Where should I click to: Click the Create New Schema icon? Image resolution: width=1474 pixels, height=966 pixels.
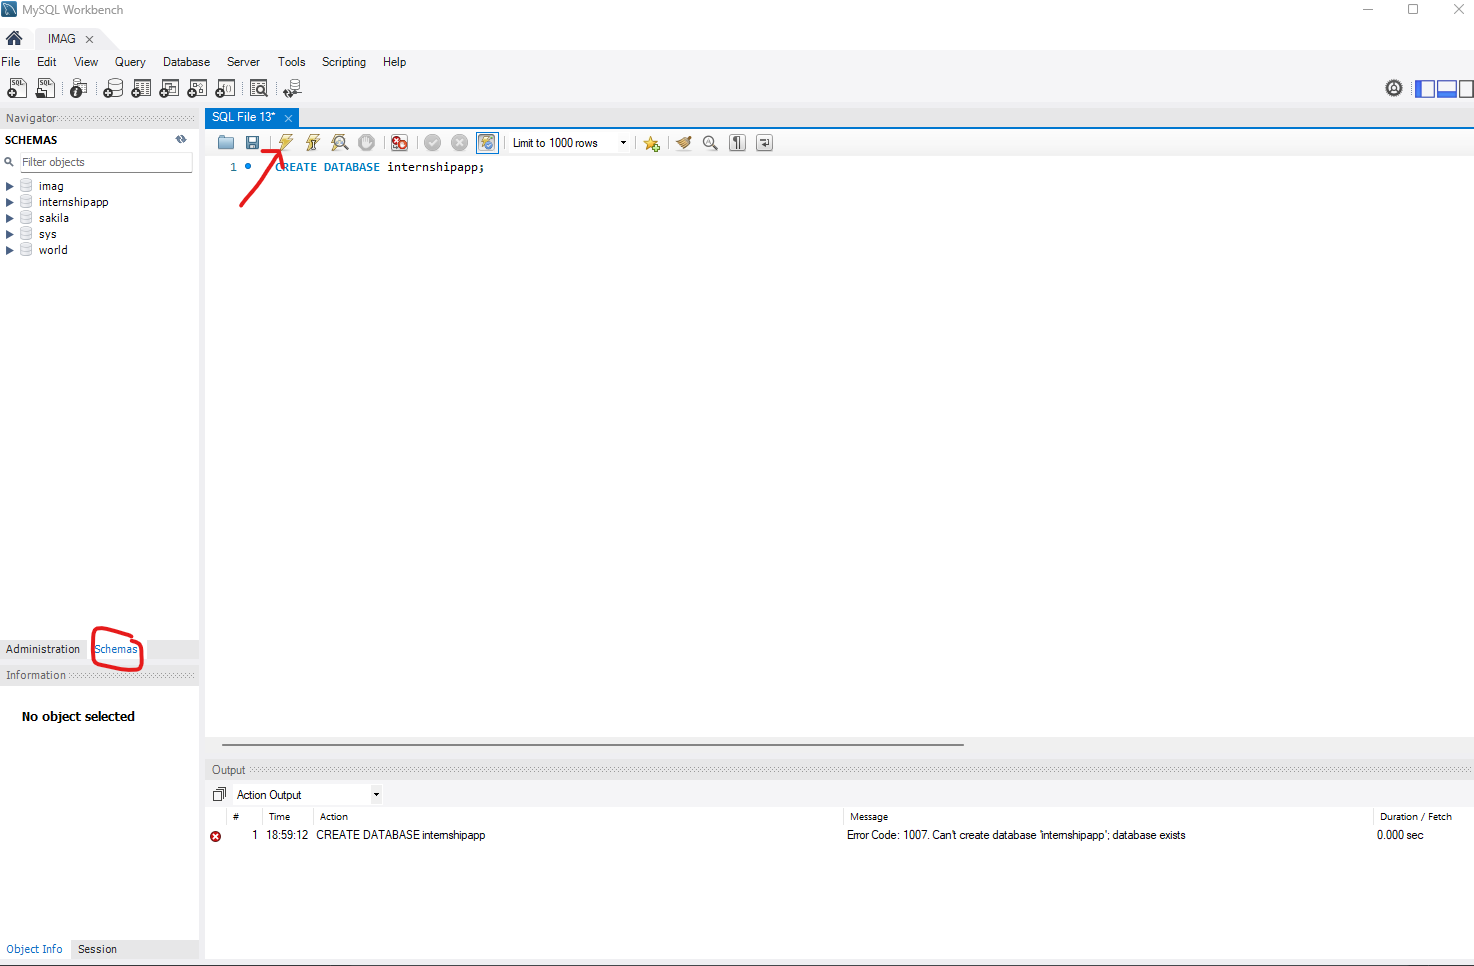113,88
